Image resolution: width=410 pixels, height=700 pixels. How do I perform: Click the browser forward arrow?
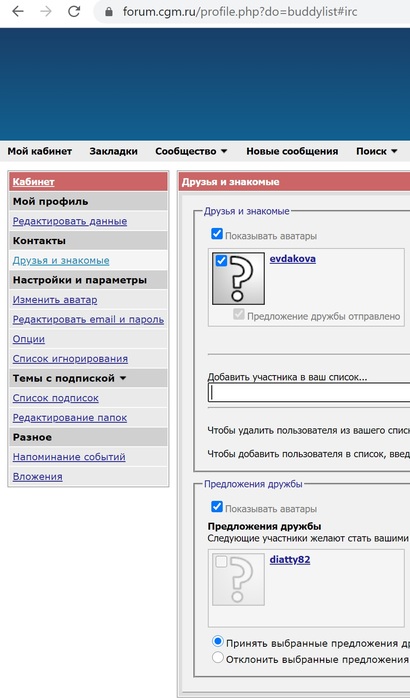46,12
